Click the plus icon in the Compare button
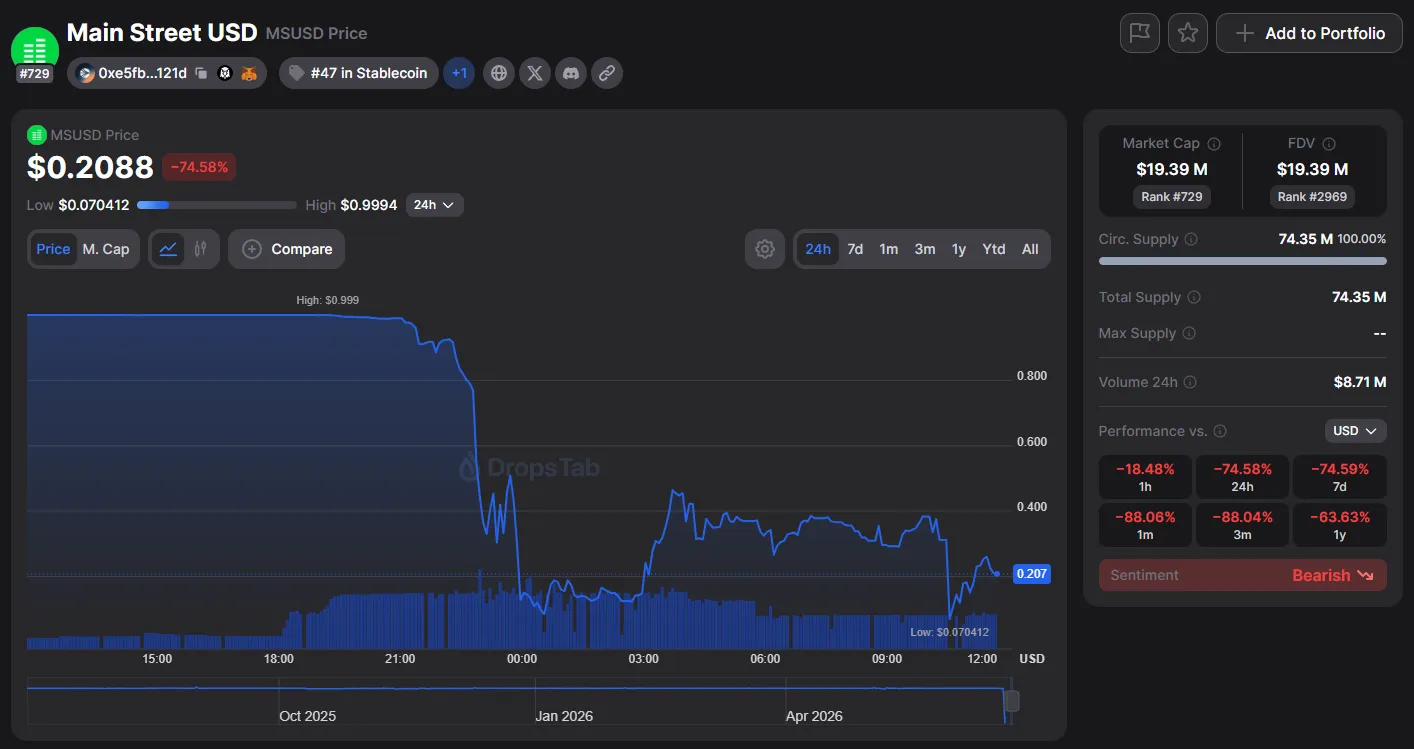Viewport: 1414px width, 749px height. pyautogui.click(x=252, y=249)
